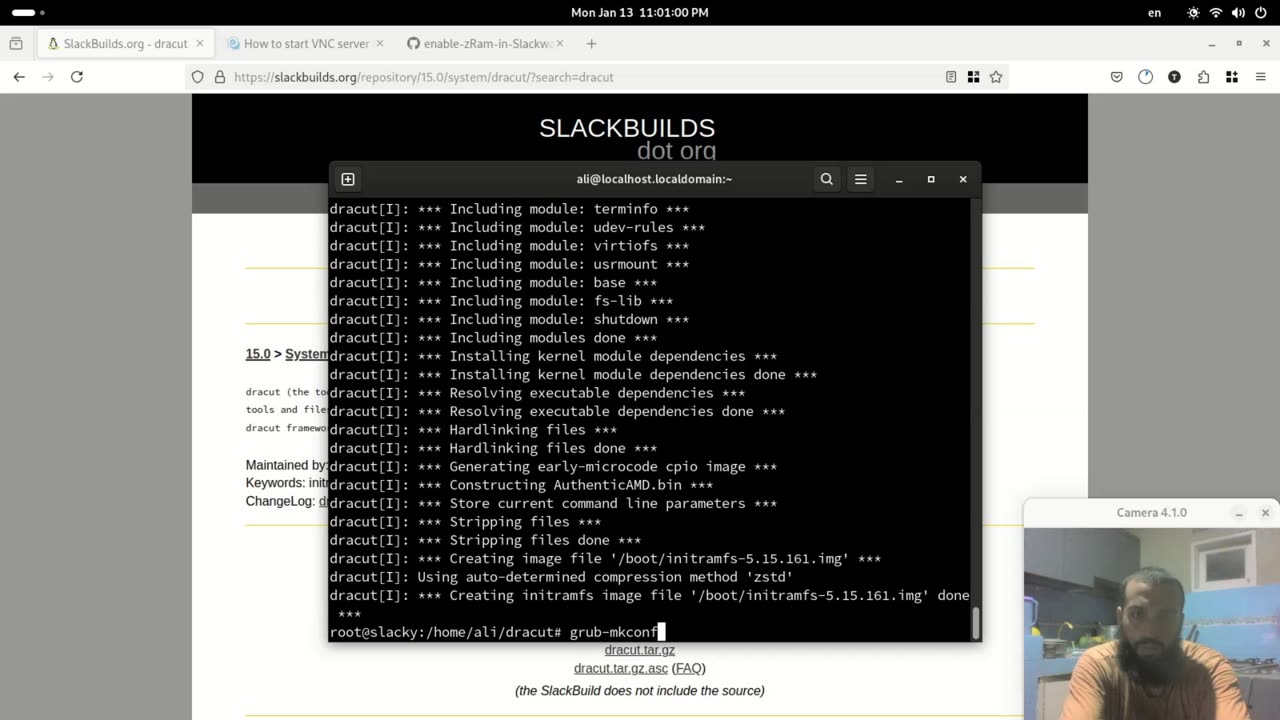This screenshot has width=1280, height=720.
Task: Open Firefox tab overview (Firefox View) icon
Action: coord(16,44)
